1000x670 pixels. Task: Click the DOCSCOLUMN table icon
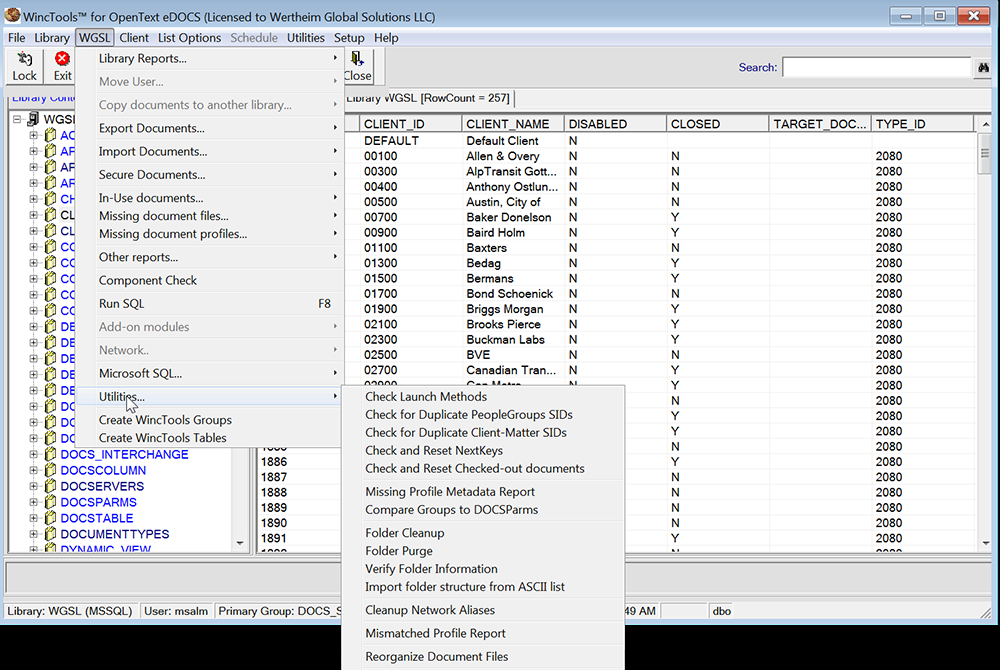pyautogui.click(x=50, y=470)
